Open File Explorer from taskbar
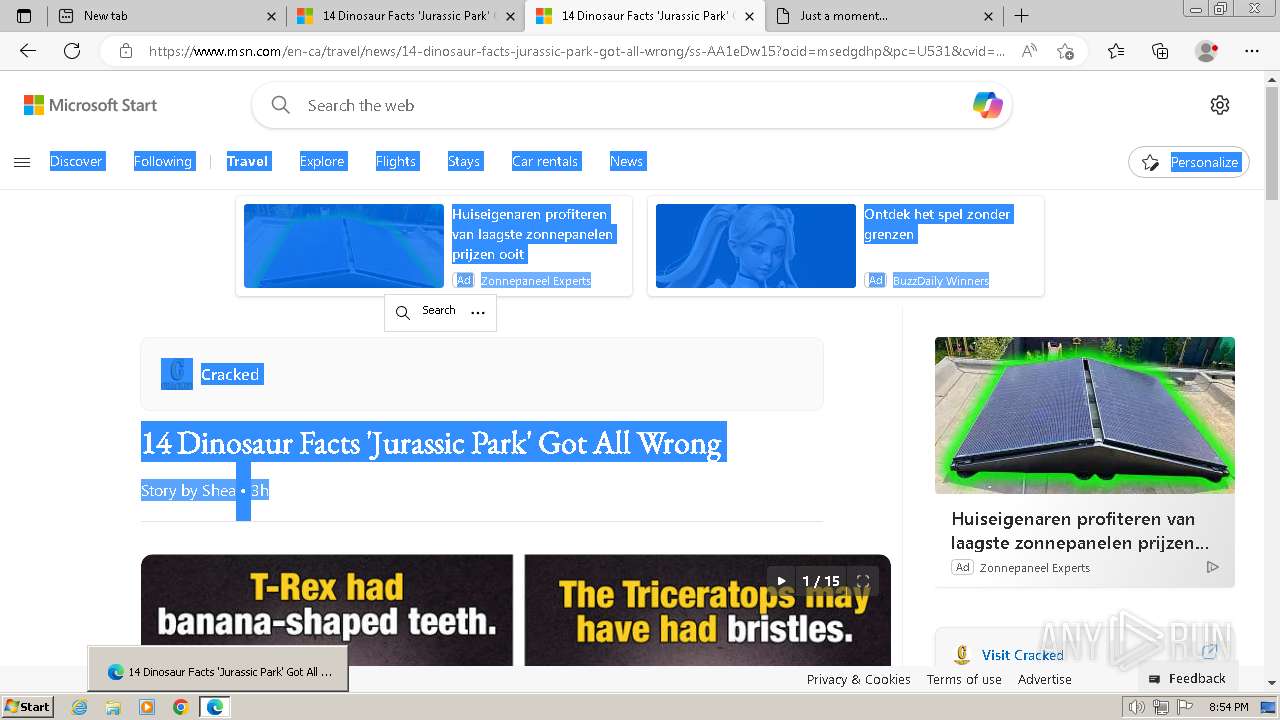Screen dimensions: 1280x720 113,707
